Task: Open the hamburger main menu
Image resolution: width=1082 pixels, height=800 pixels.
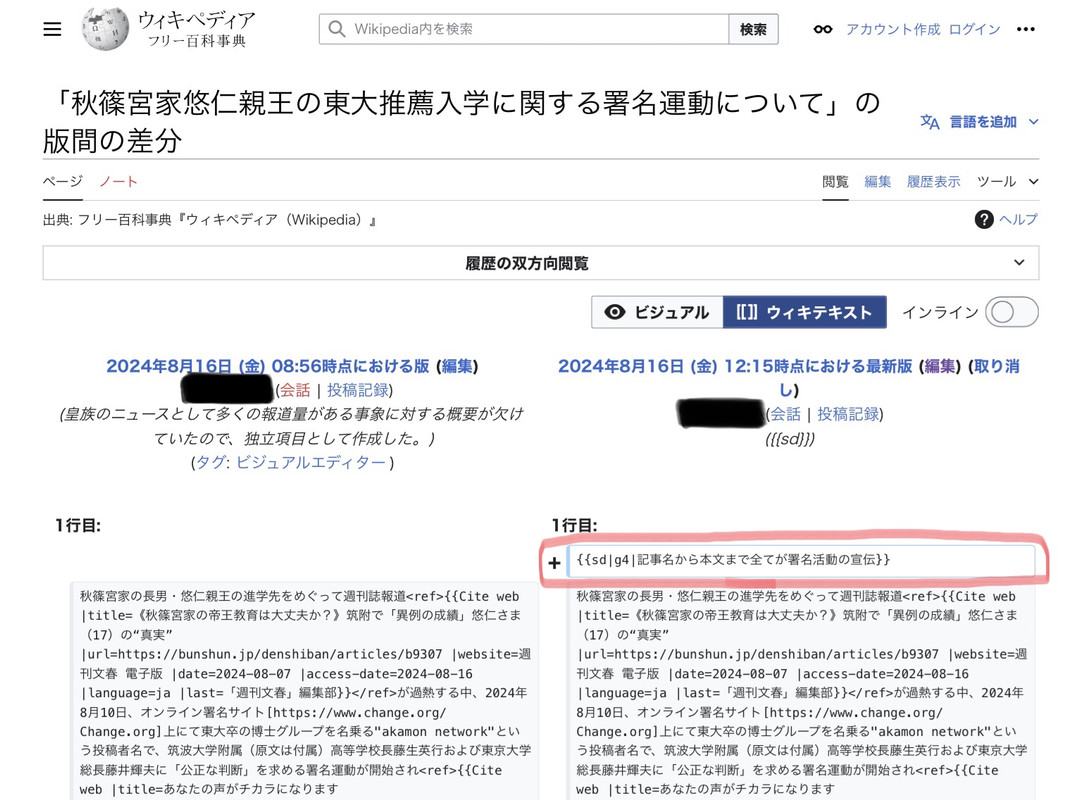Action: point(52,29)
